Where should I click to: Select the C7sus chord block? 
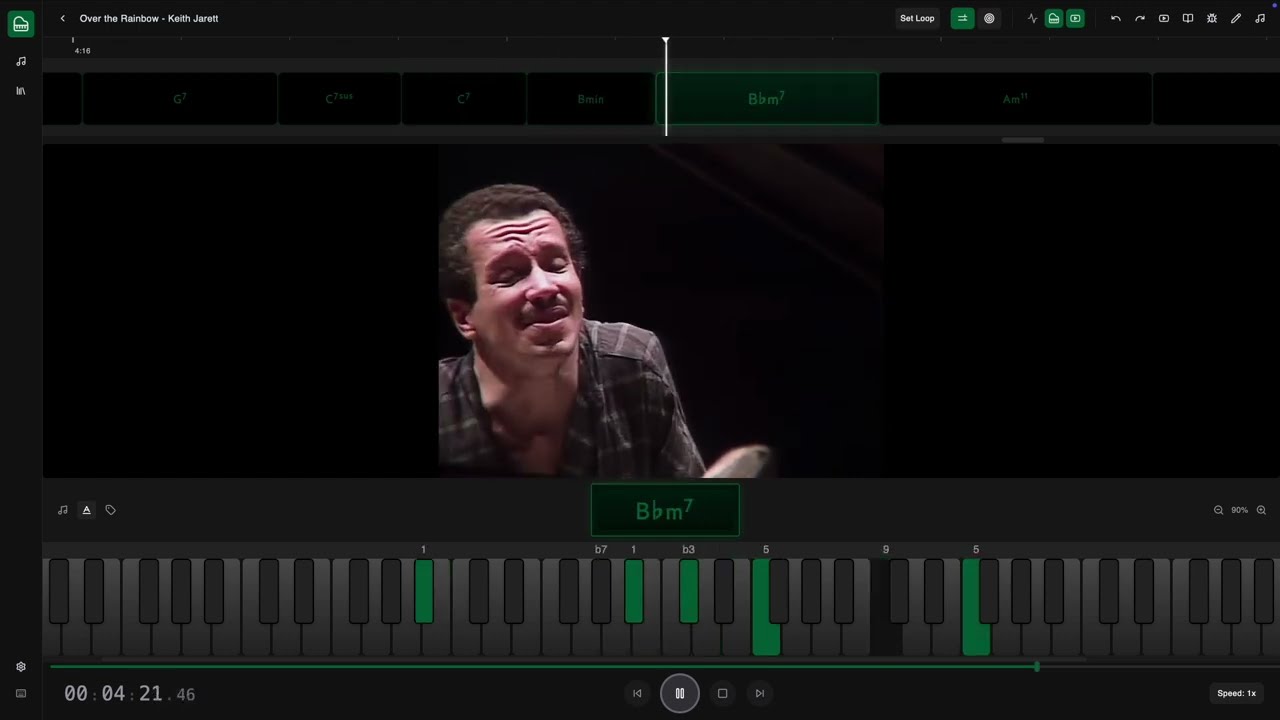[x=339, y=99]
